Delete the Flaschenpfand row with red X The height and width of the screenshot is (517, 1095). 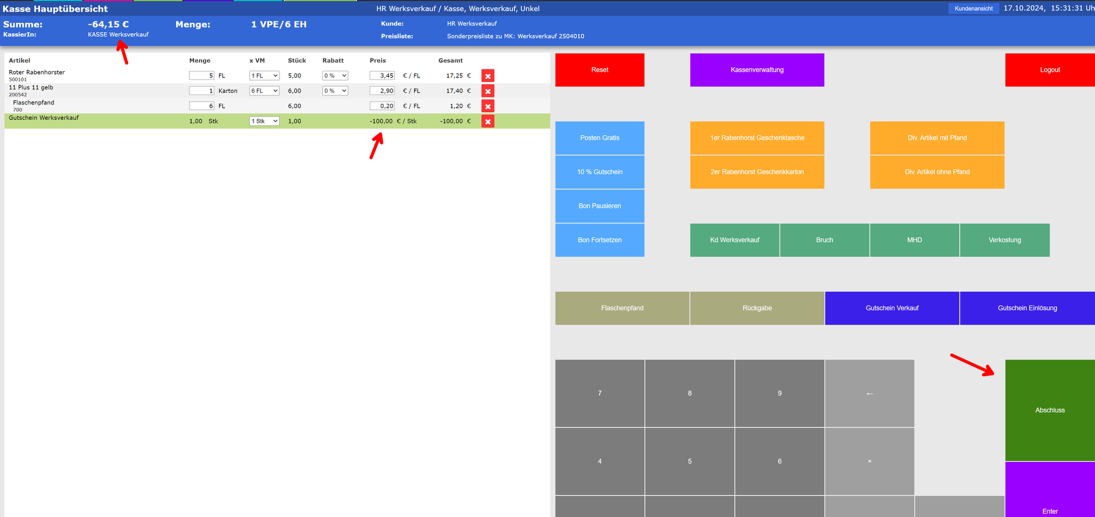(488, 106)
